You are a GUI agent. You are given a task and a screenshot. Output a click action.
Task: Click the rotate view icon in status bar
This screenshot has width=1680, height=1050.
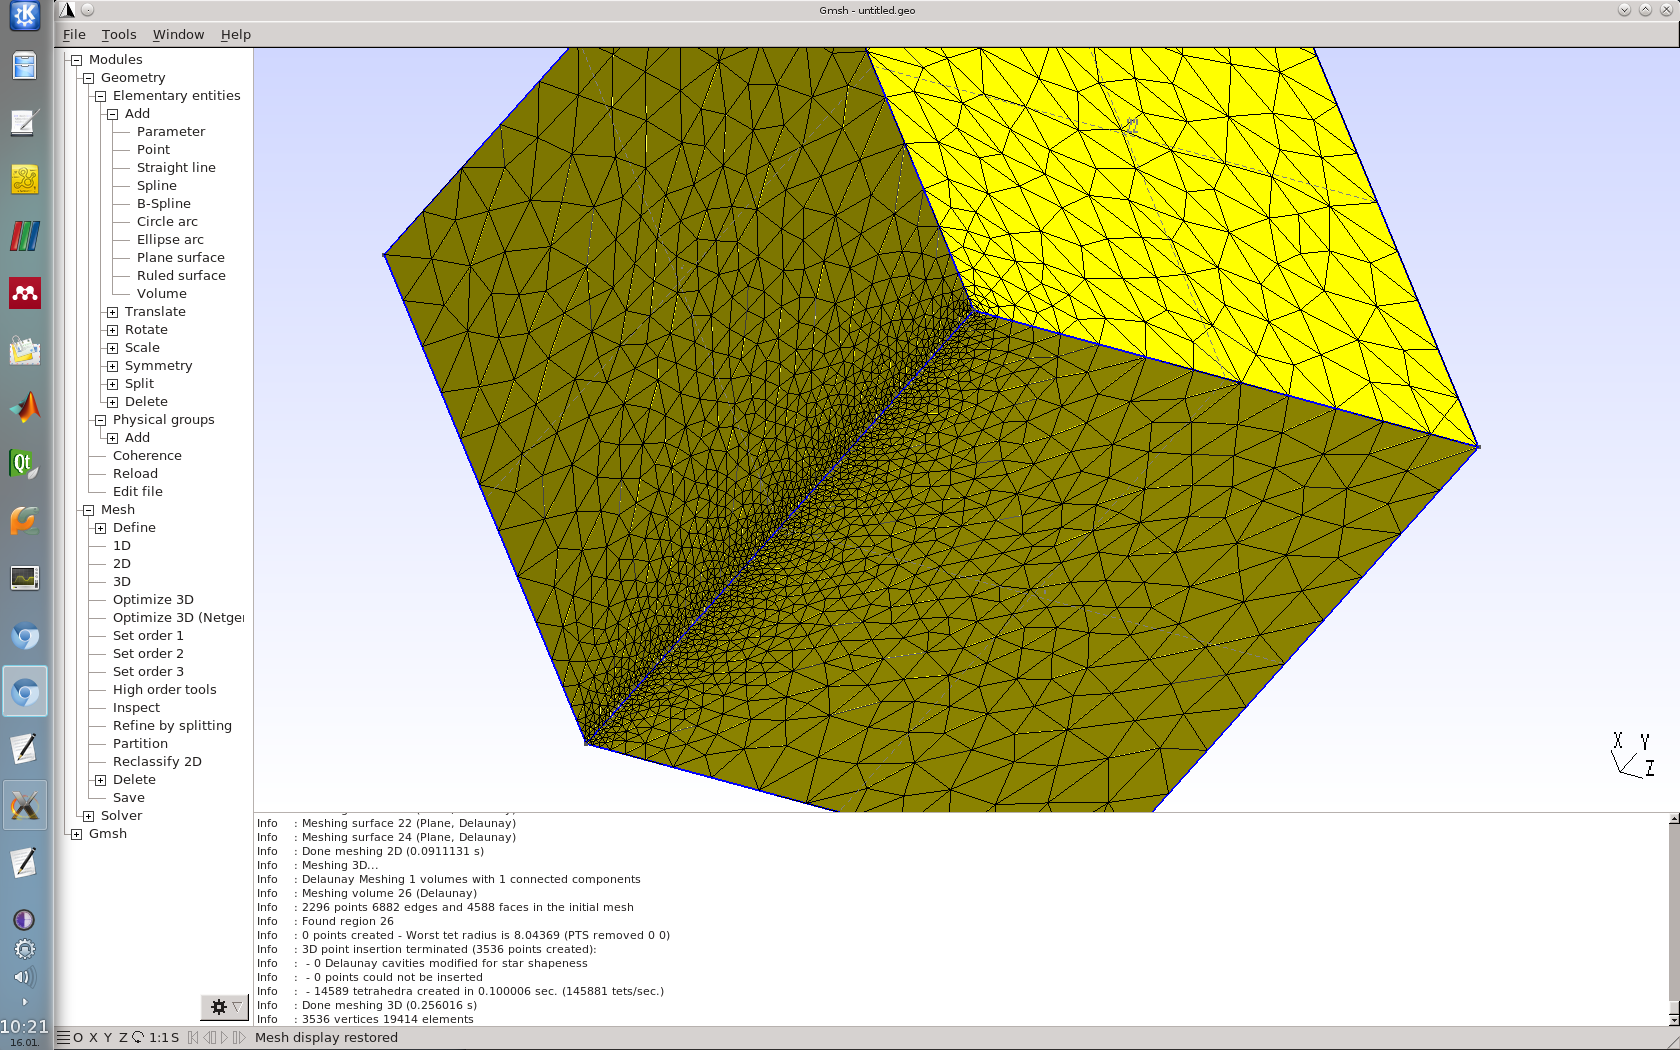coord(138,1038)
